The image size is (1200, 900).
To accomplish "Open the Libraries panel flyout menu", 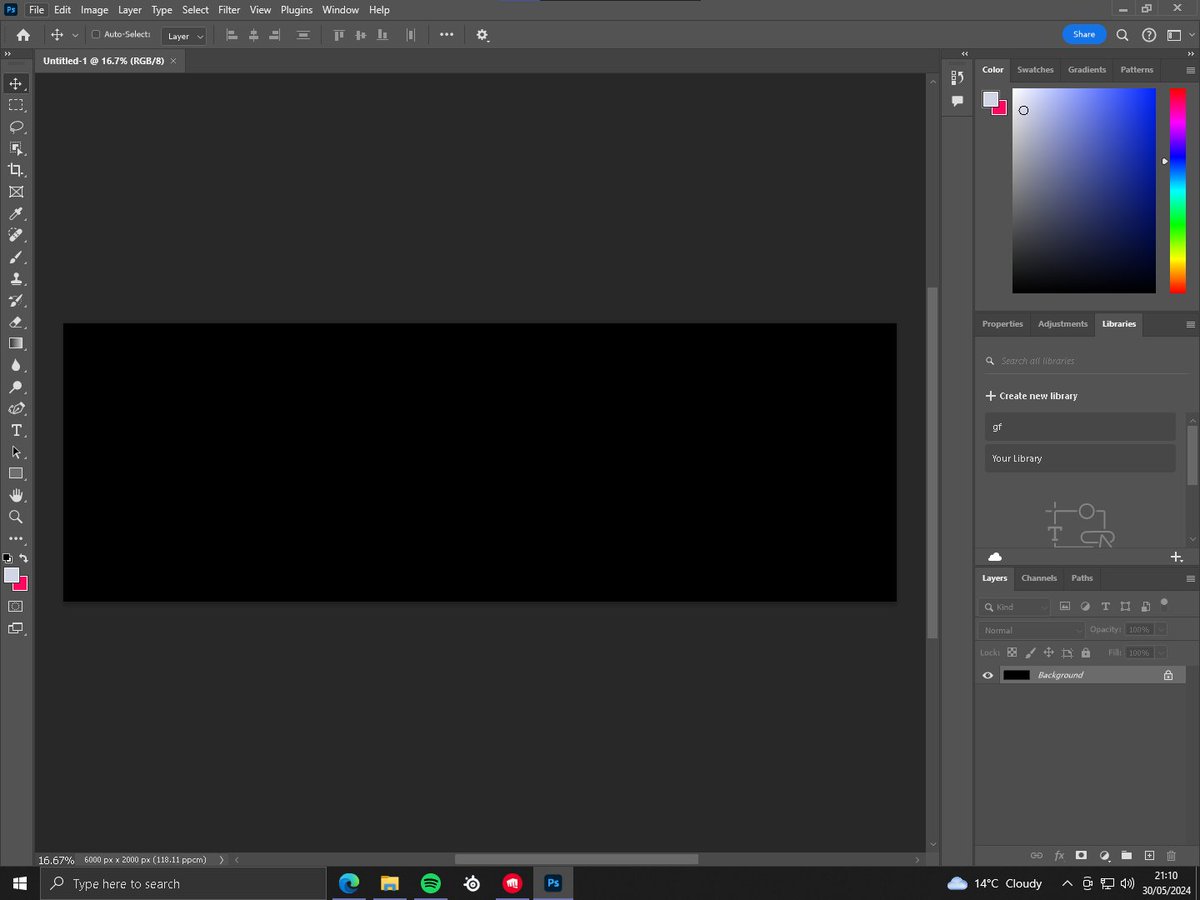I will tap(1190, 324).
